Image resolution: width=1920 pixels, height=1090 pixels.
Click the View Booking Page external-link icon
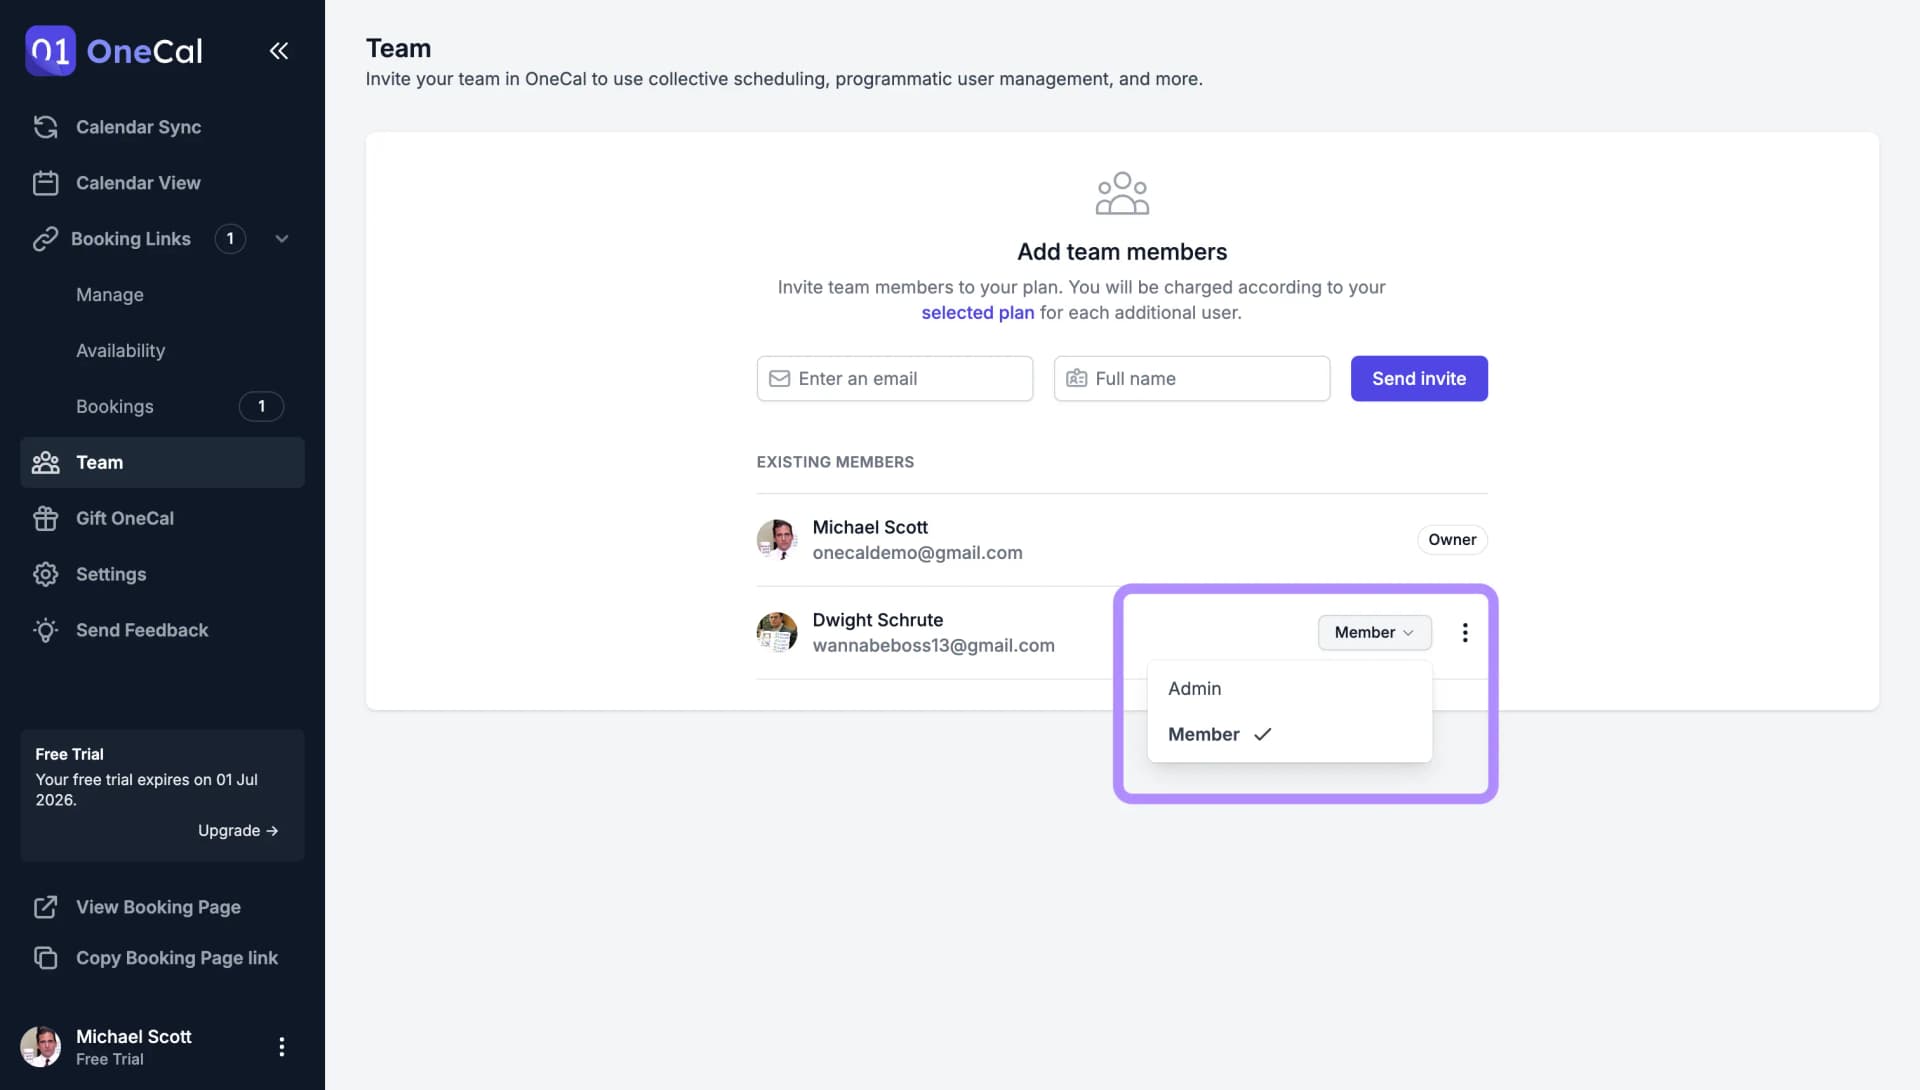(46, 907)
